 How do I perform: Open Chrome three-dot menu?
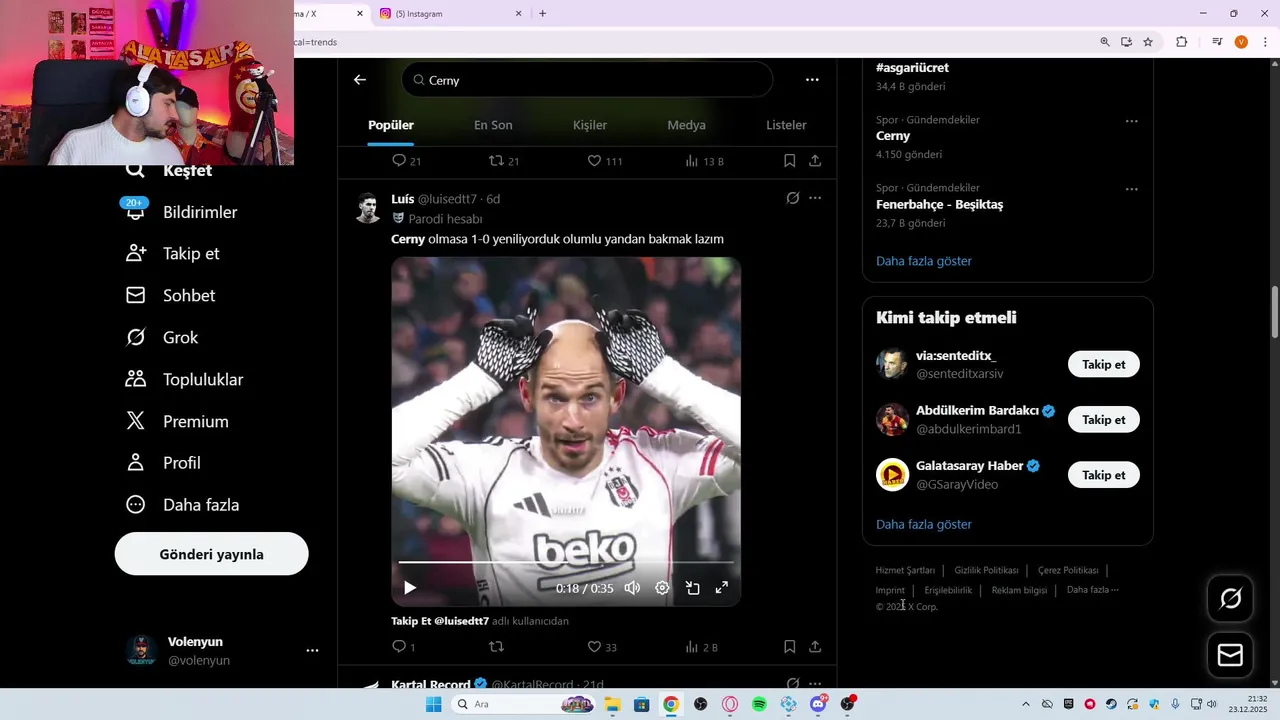pos(1266,42)
